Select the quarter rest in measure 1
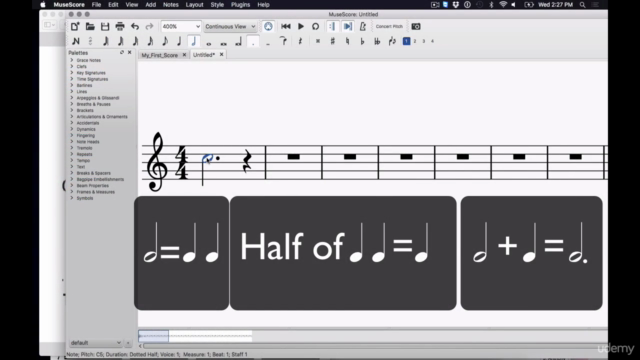 pos(247,161)
